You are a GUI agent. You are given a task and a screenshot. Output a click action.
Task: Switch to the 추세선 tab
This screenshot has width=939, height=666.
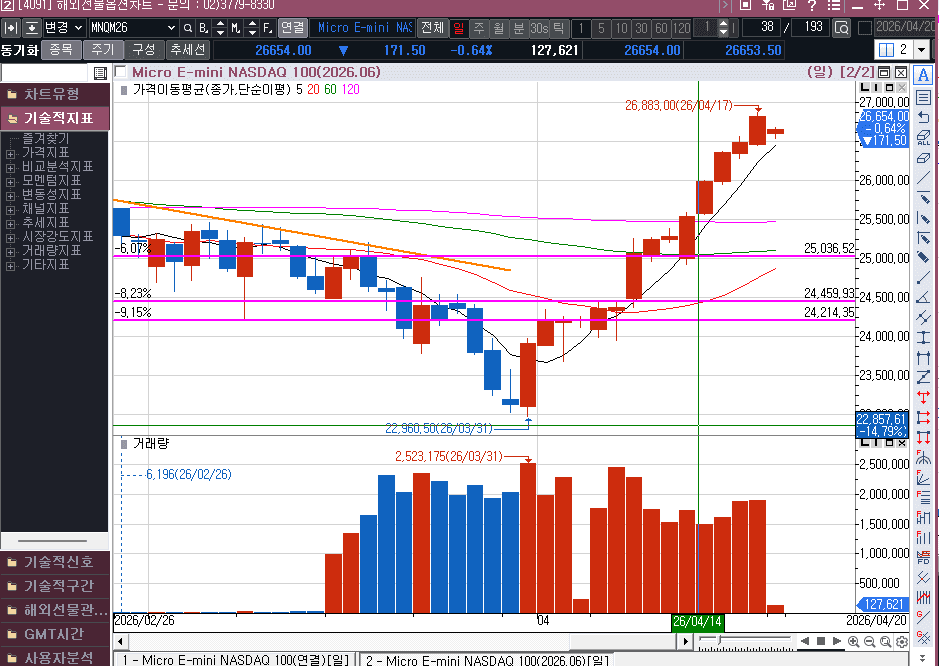pyautogui.click(x=188, y=49)
